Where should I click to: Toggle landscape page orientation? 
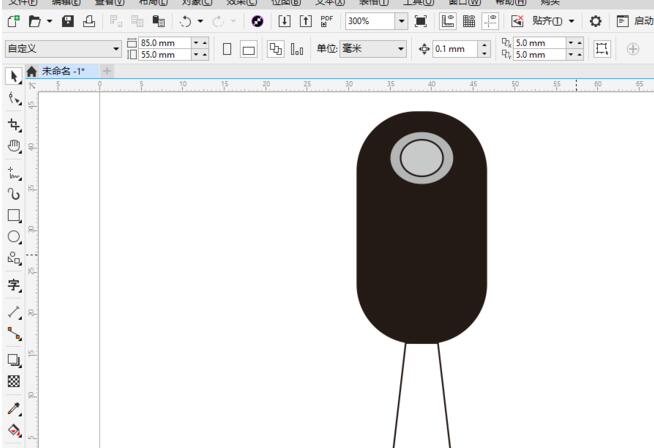click(247, 49)
